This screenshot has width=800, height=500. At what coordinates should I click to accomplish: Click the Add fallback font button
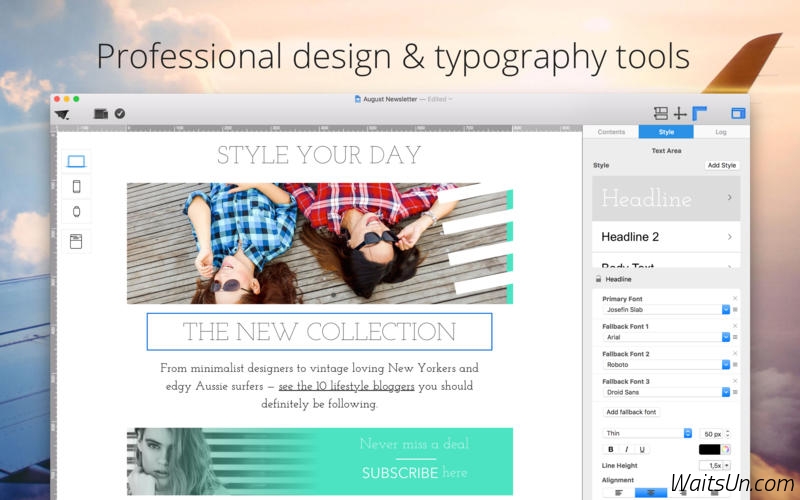[x=631, y=412]
